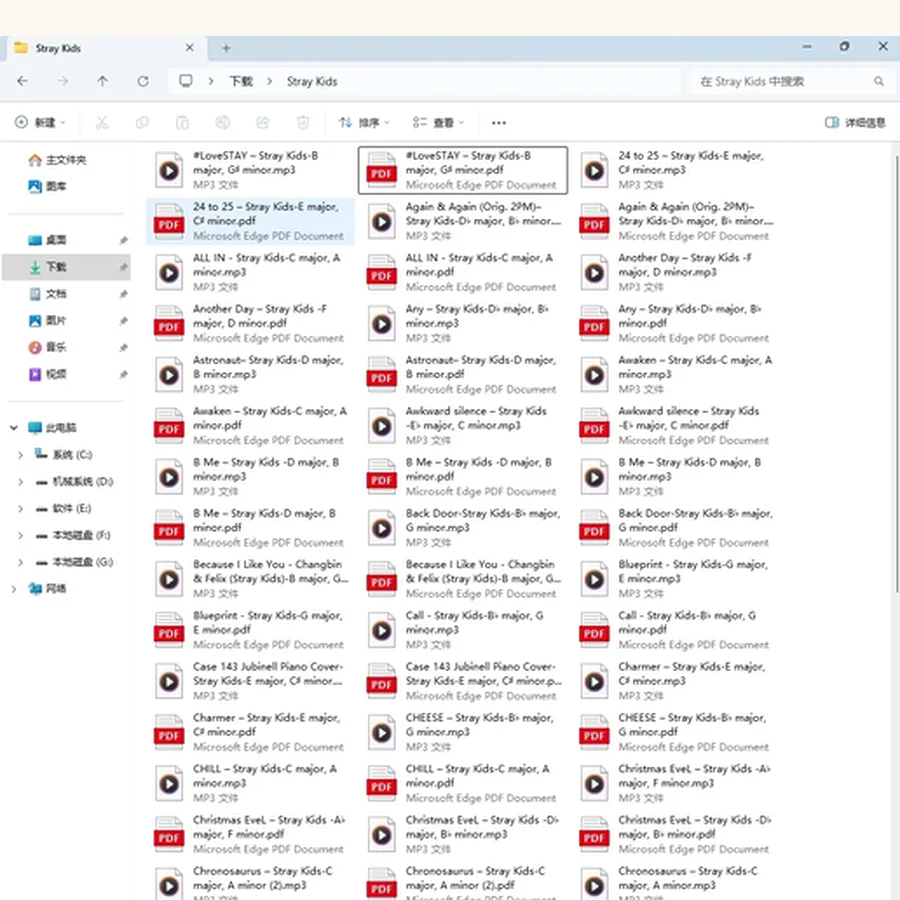Select 下载 Downloads in sidebar
This screenshot has height=900, width=900.
(x=66, y=267)
